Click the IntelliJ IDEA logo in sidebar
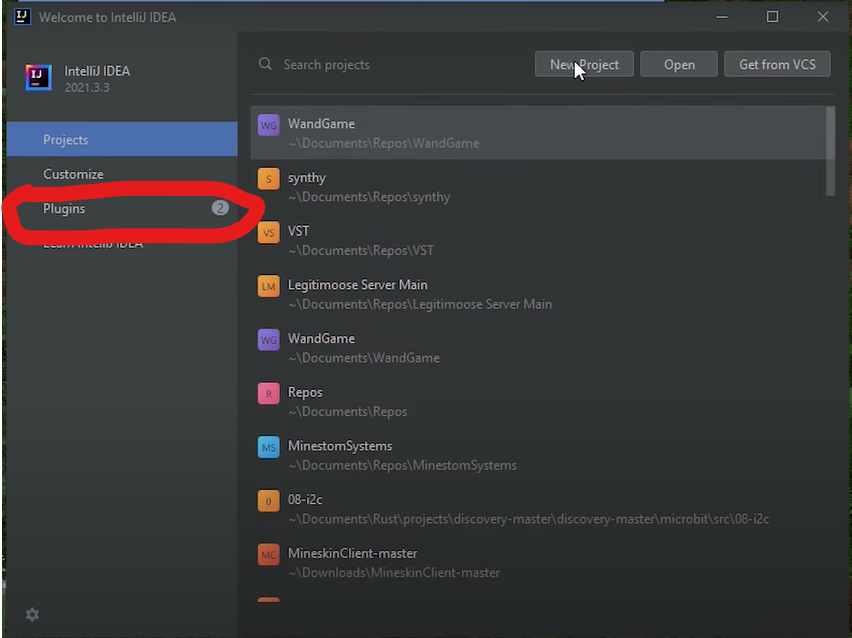852x638 pixels. coord(38,78)
